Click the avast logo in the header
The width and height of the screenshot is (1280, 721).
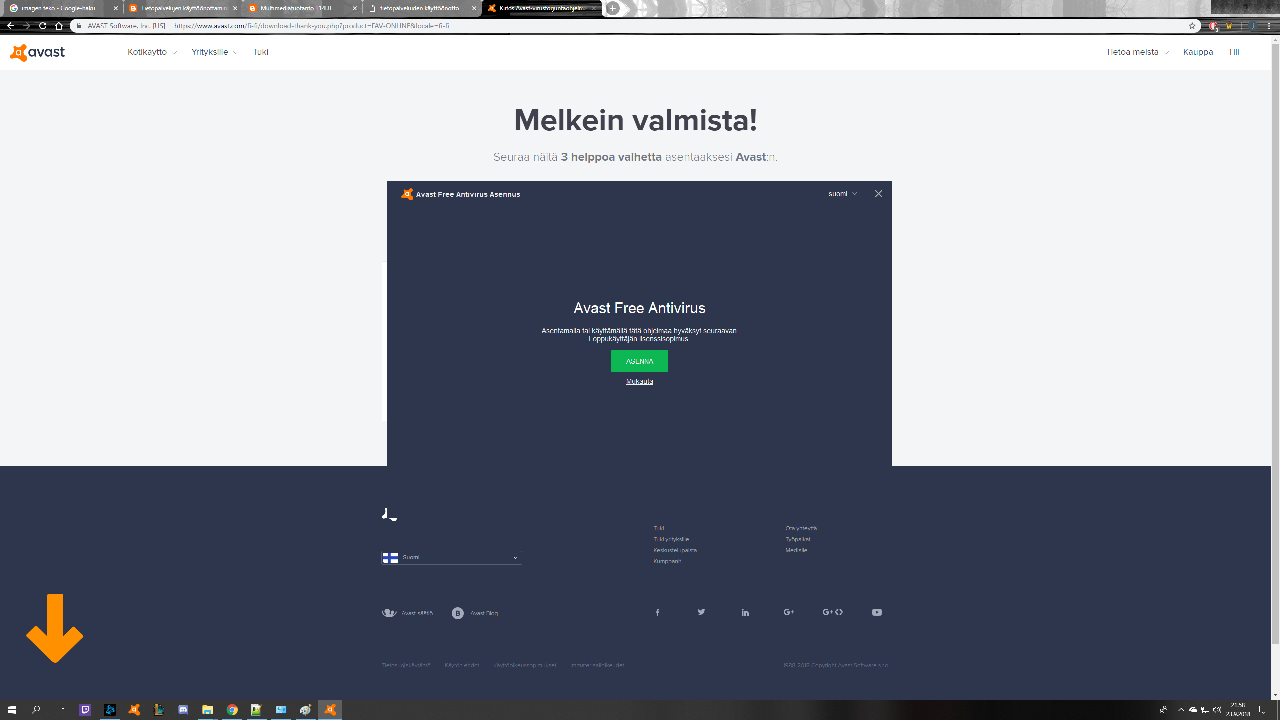(x=37, y=52)
